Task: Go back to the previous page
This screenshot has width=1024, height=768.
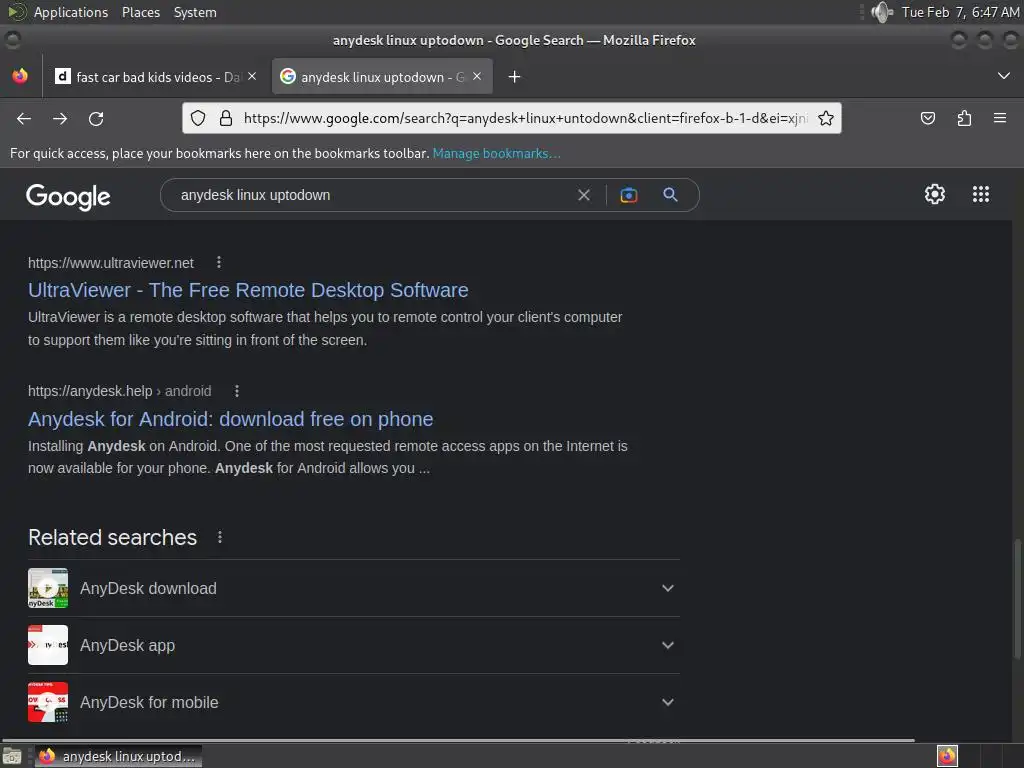Action: [24, 118]
